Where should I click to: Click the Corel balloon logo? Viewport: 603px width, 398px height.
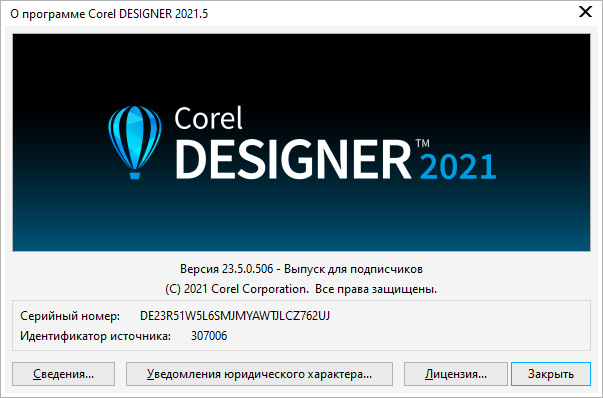[x=135, y=142]
